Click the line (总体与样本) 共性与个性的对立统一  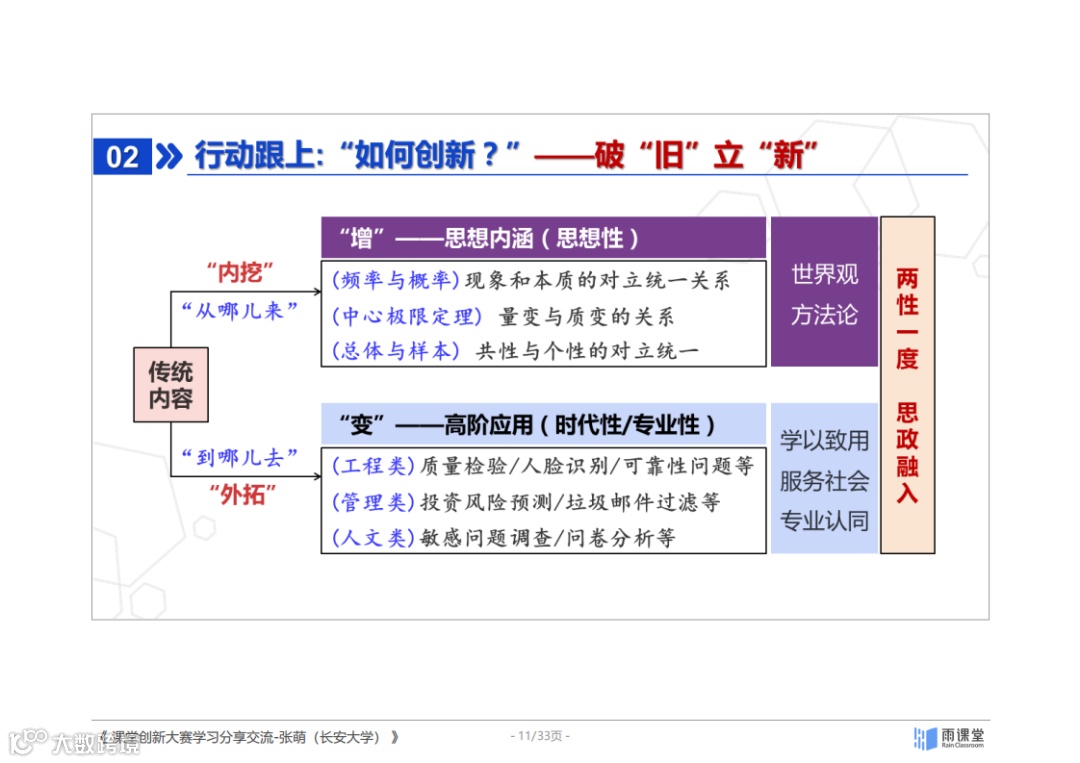(x=515, y=351)
